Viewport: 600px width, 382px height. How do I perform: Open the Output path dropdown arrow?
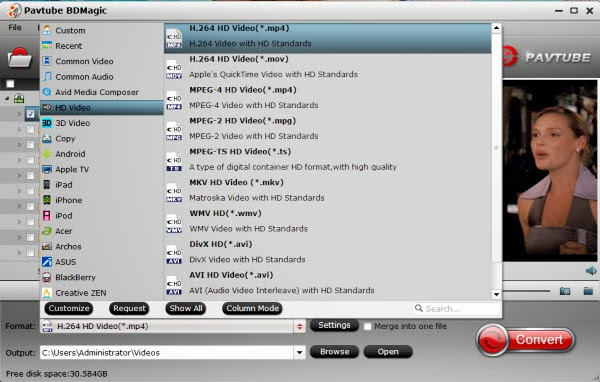click(300, 353)
